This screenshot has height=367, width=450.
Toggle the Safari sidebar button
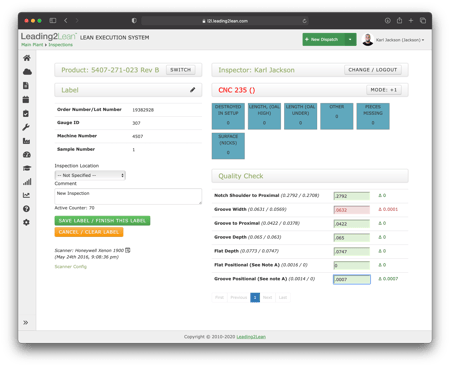point(53,21)
